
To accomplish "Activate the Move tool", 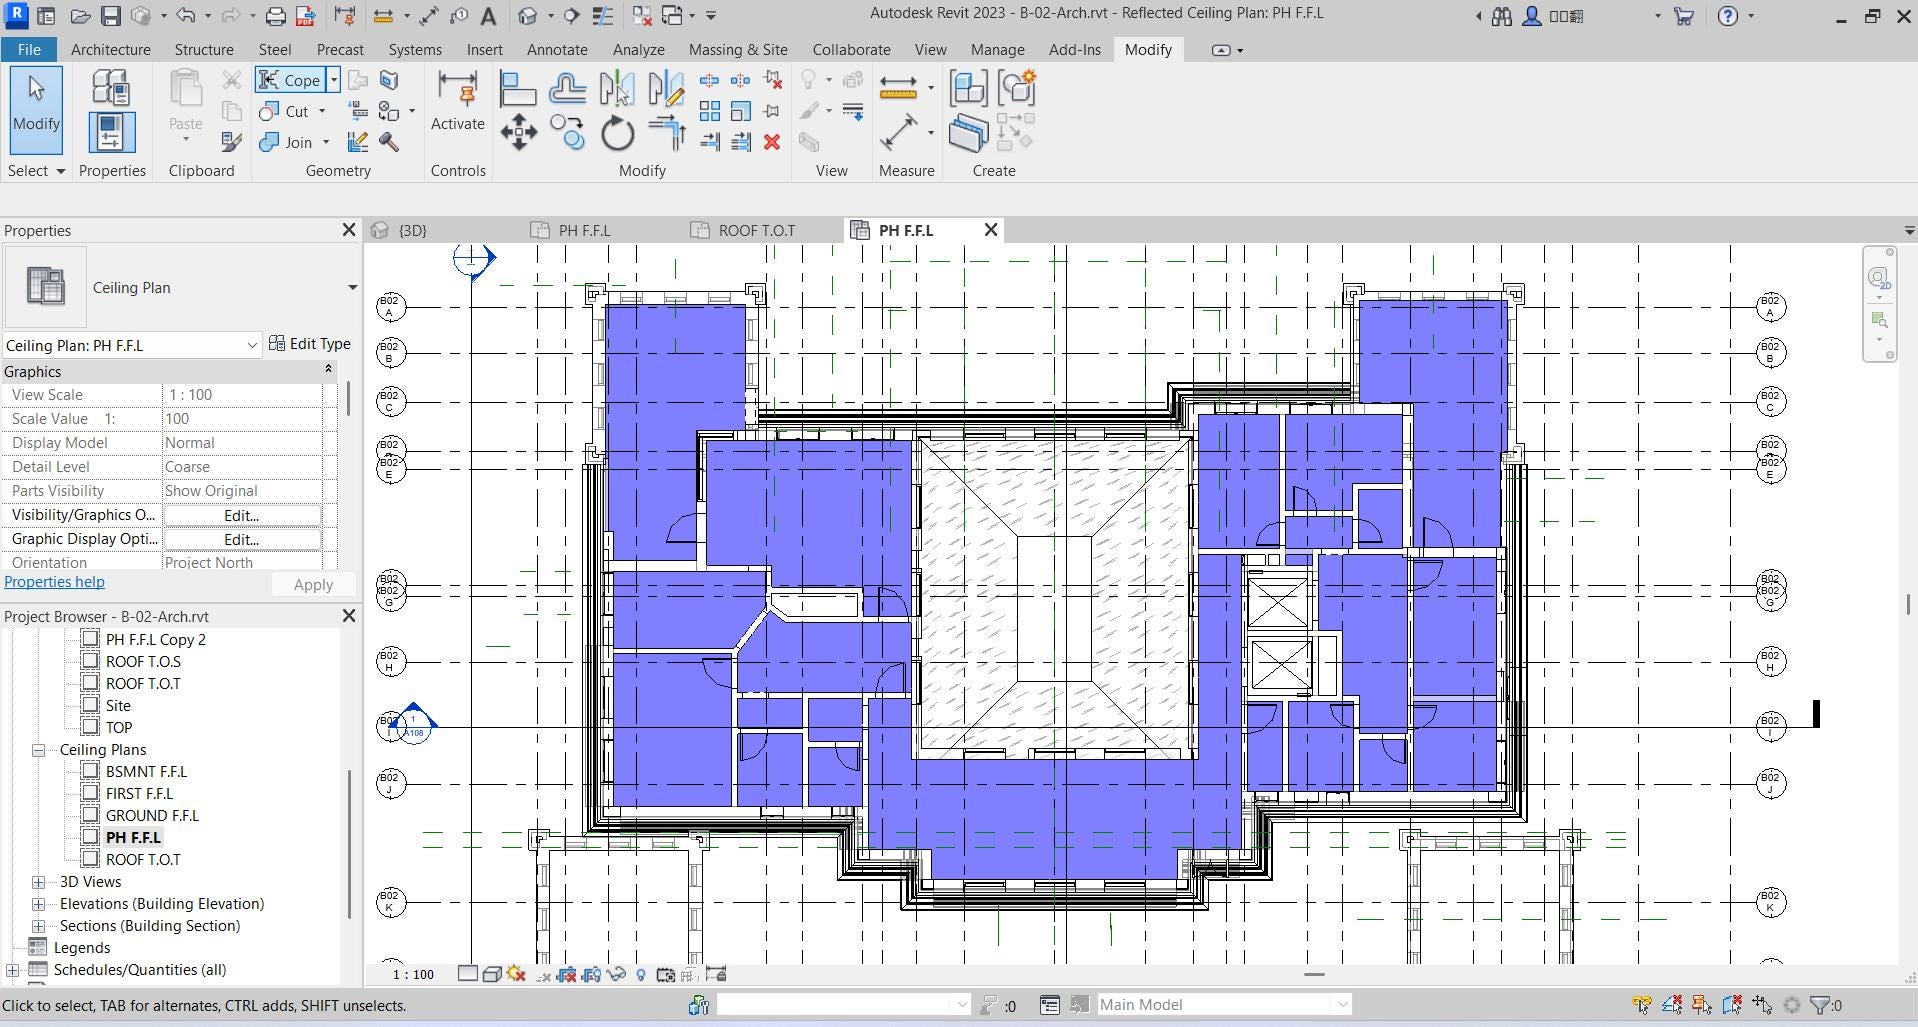I will coord(518,133).
